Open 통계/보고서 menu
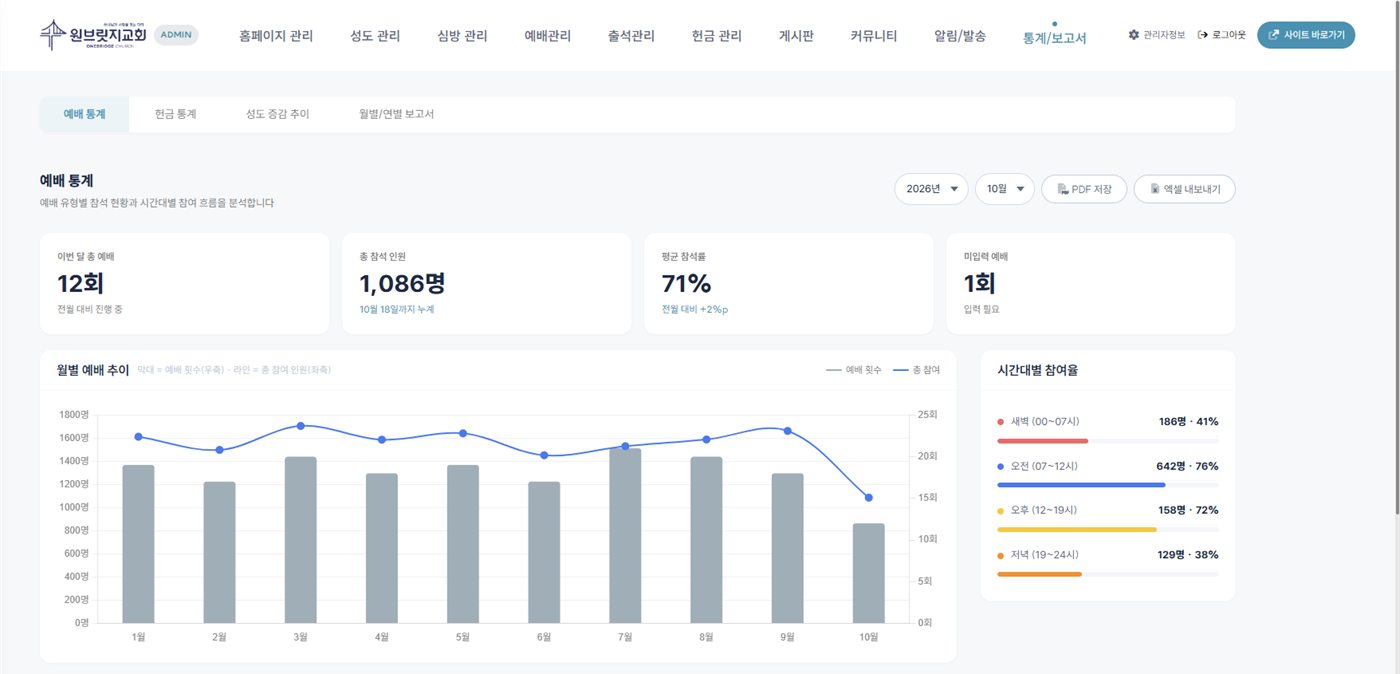The width and height of the screenshot is (1400, 674). (1054, 38)
